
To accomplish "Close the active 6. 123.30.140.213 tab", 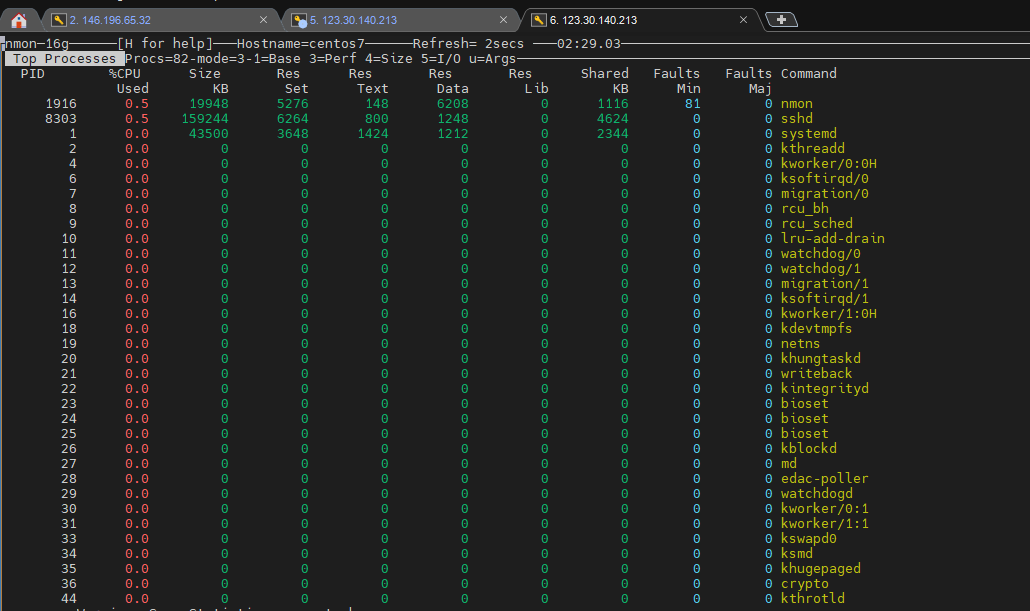I will coord(743,20).
